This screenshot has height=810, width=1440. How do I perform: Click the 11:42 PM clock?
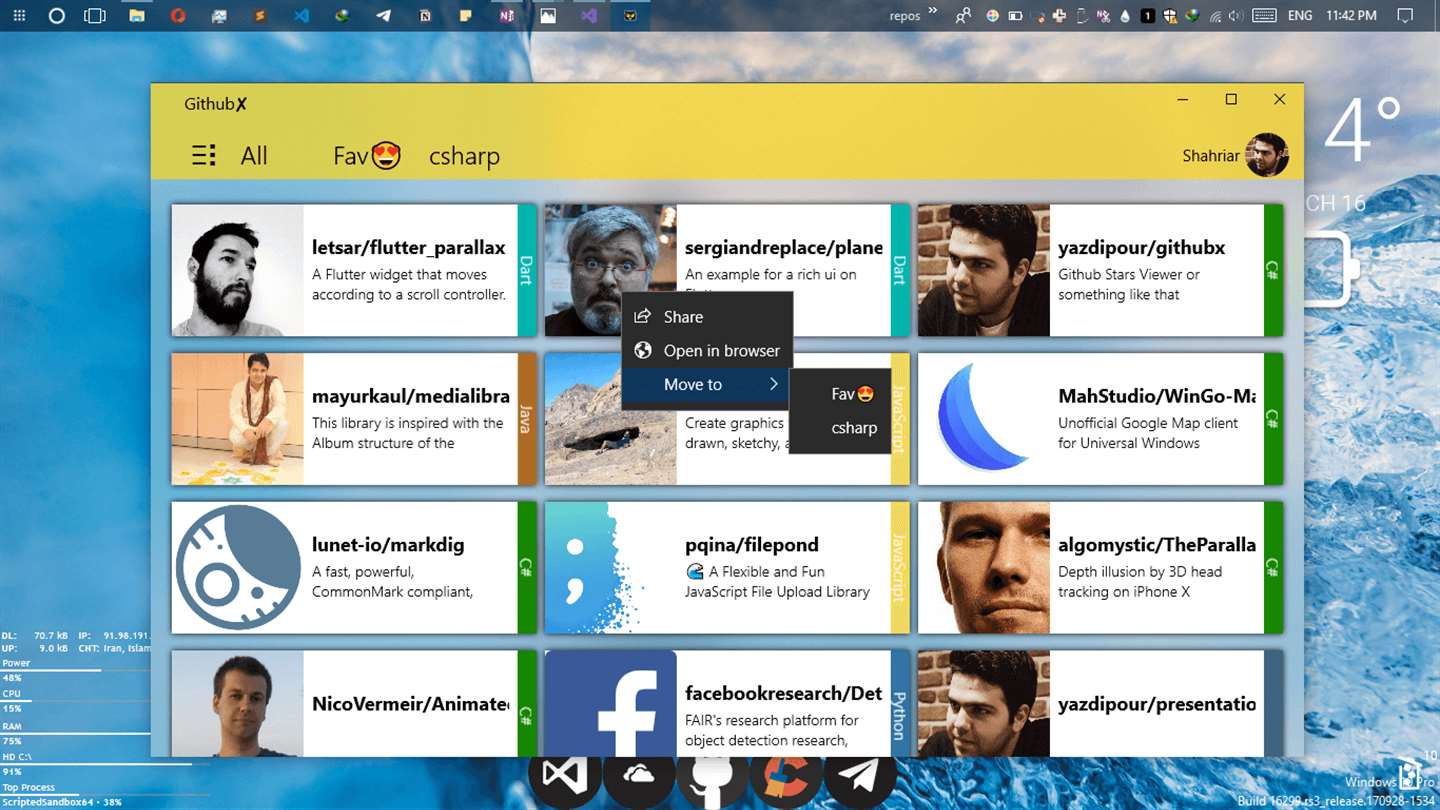[x=1351, y=16]
